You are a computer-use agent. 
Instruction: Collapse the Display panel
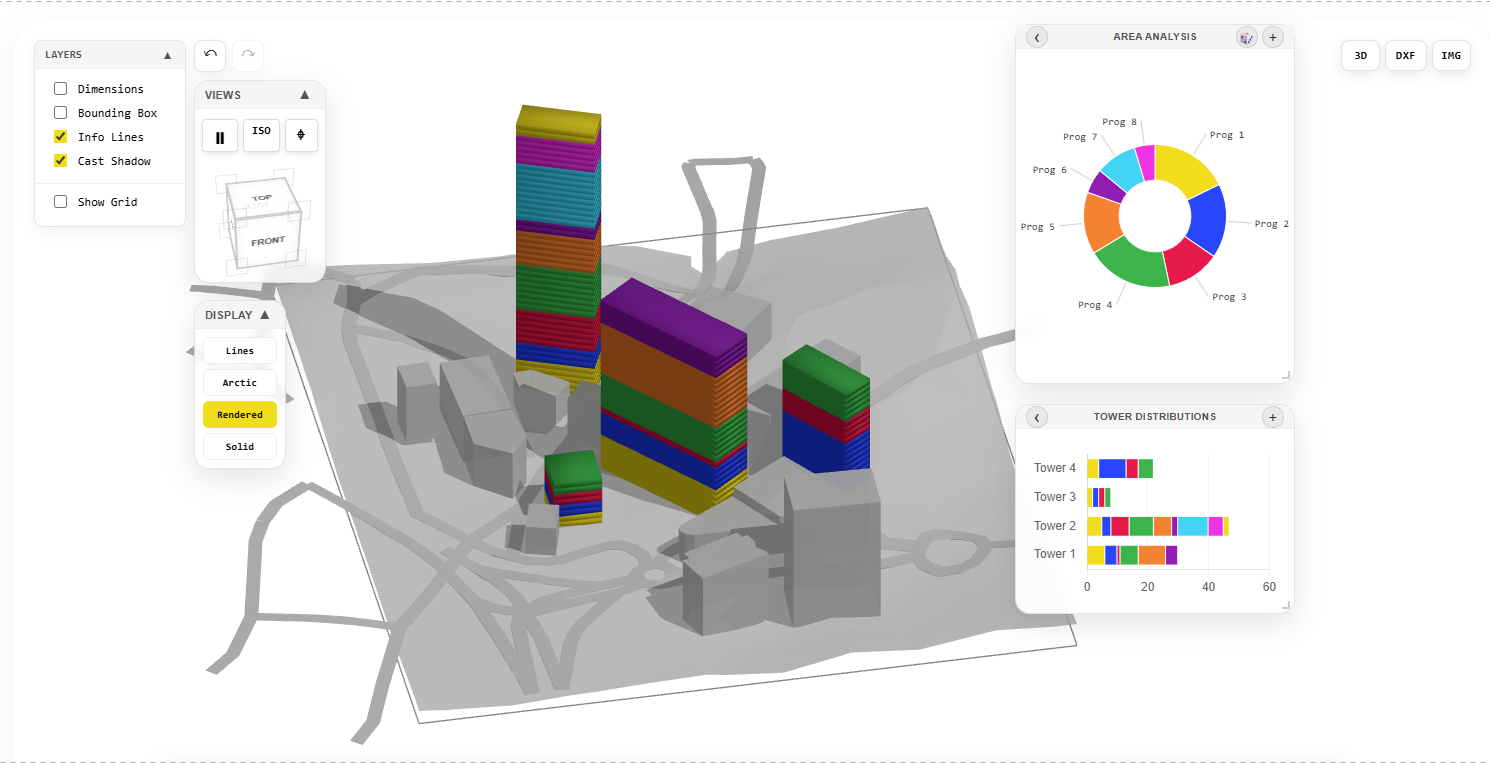point(264,315)
